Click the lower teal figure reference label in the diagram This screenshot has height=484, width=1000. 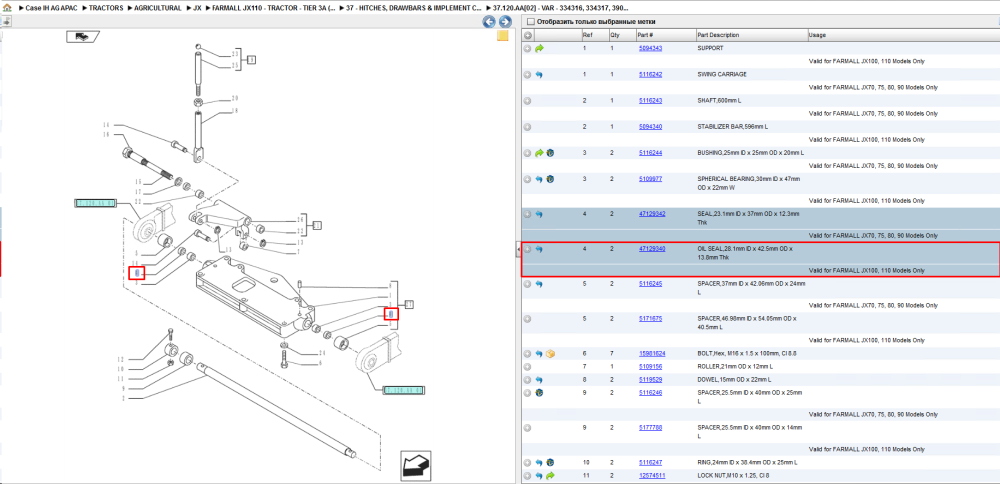tap(404, 390)
